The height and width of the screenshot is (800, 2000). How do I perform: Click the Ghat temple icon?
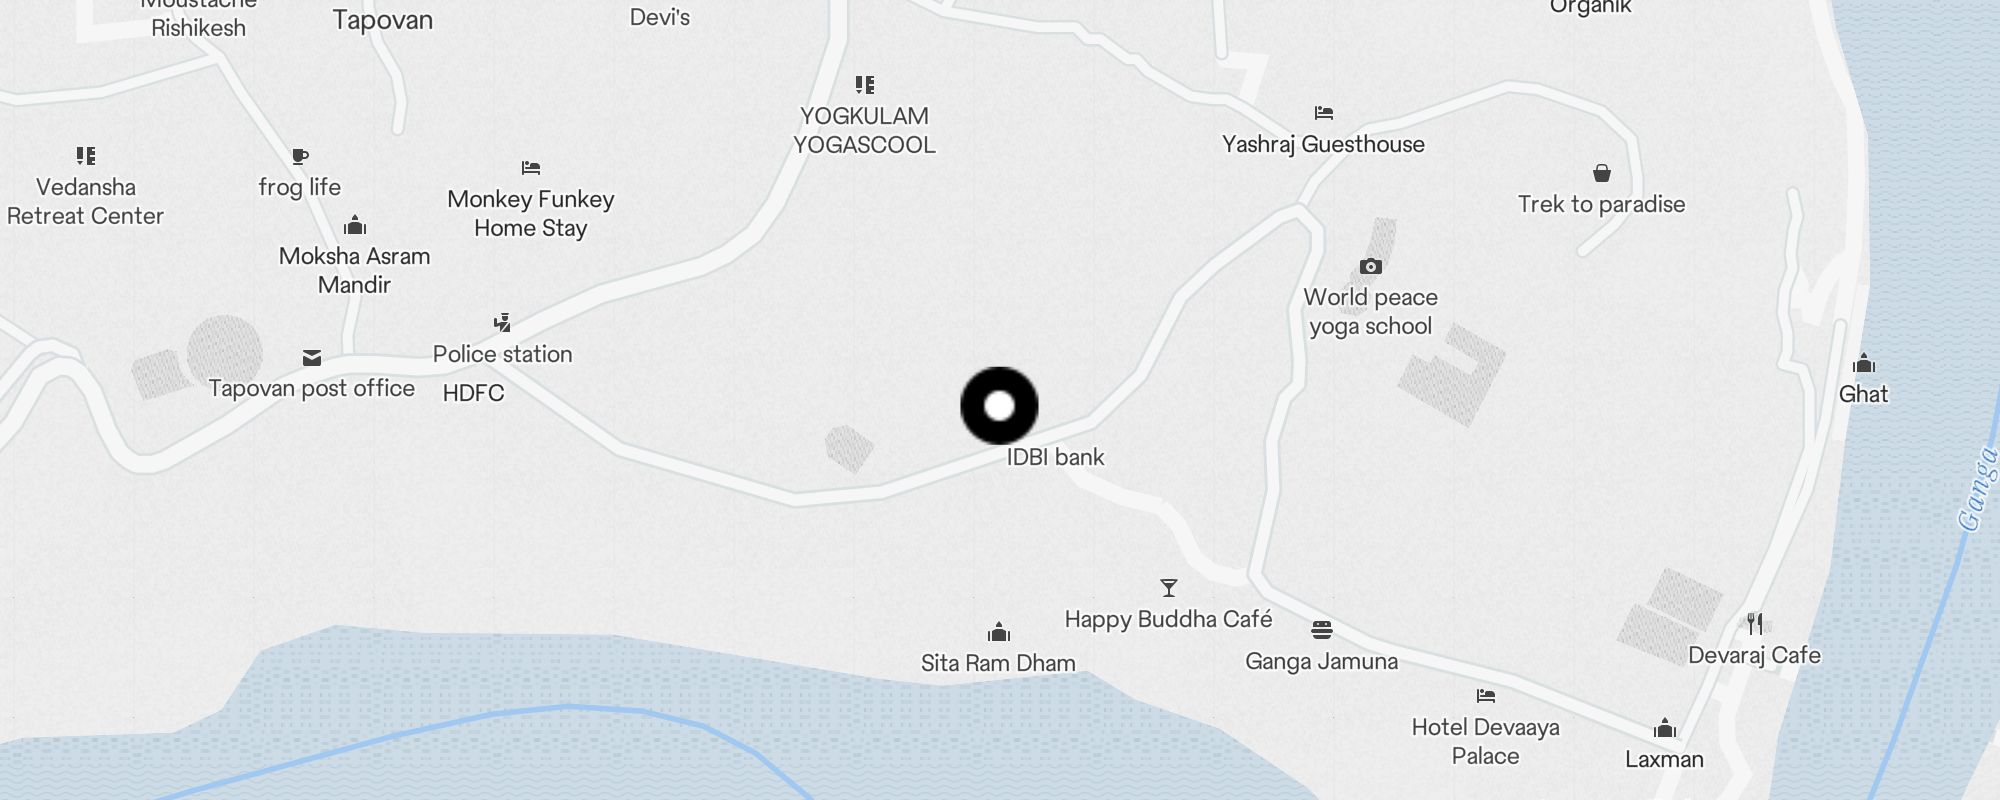click(x=1864, y=363)
